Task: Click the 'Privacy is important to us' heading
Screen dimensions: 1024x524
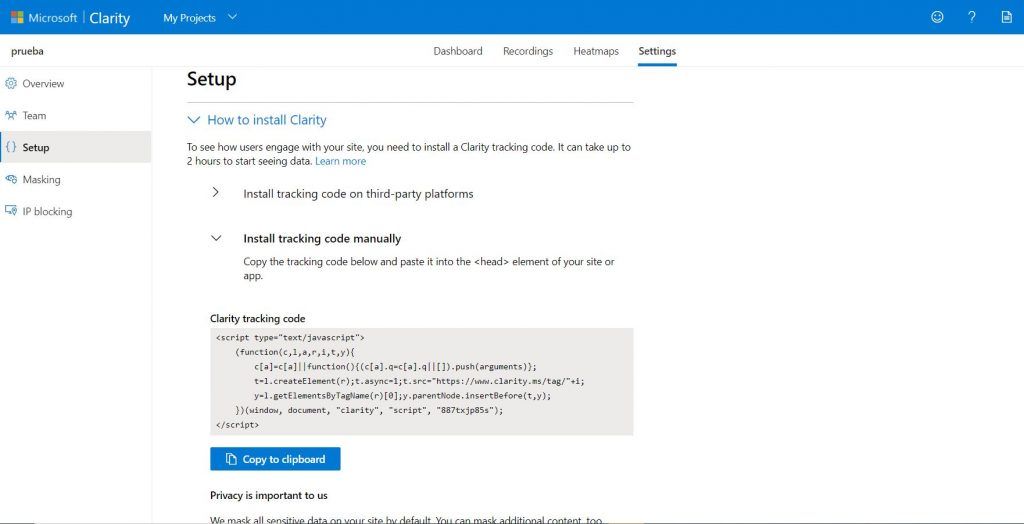Action: 269,495
